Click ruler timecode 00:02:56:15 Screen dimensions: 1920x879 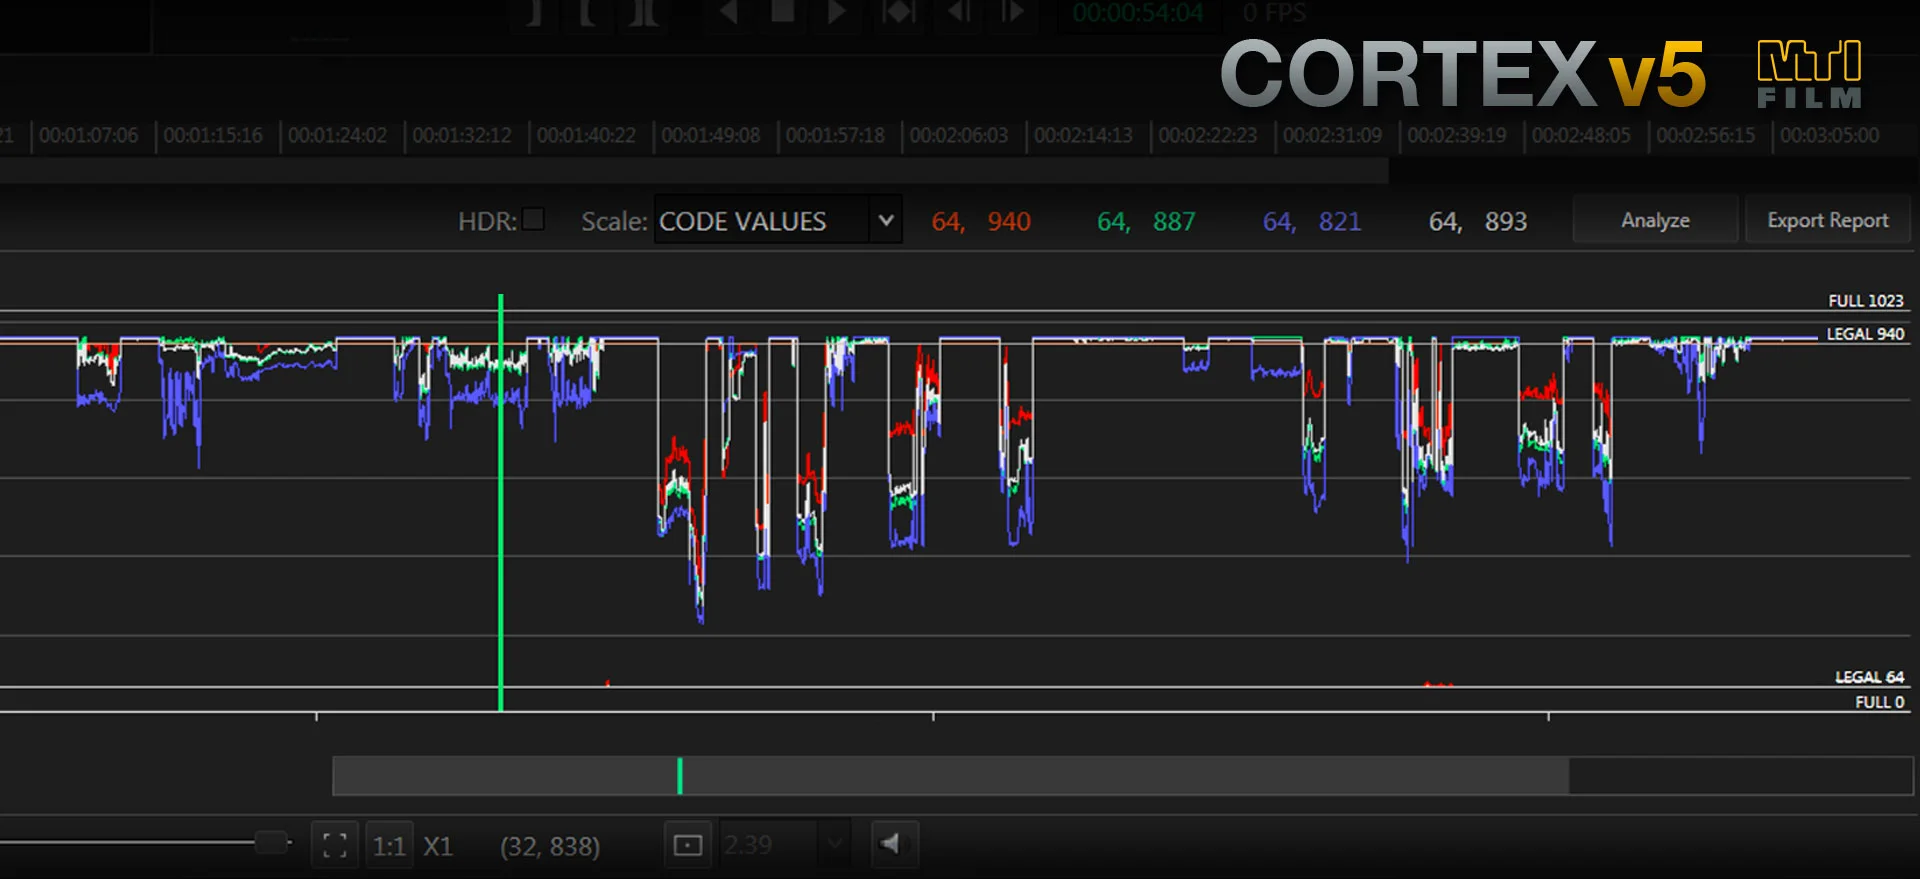(1705, 135)
